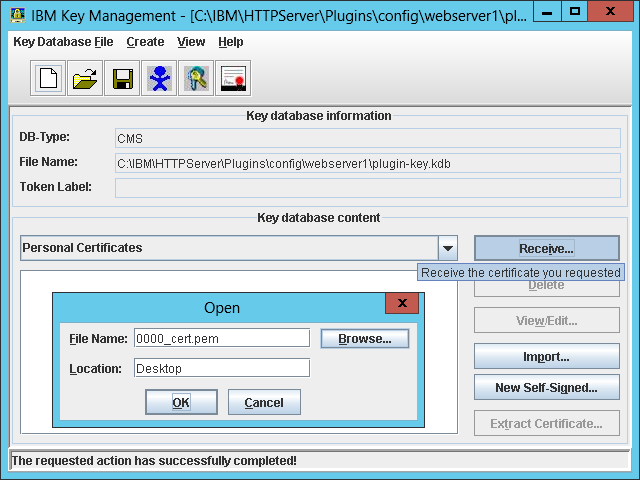
Task: Expand the Personal Certificates dropdown arrow
Action: tap(448, 248)
